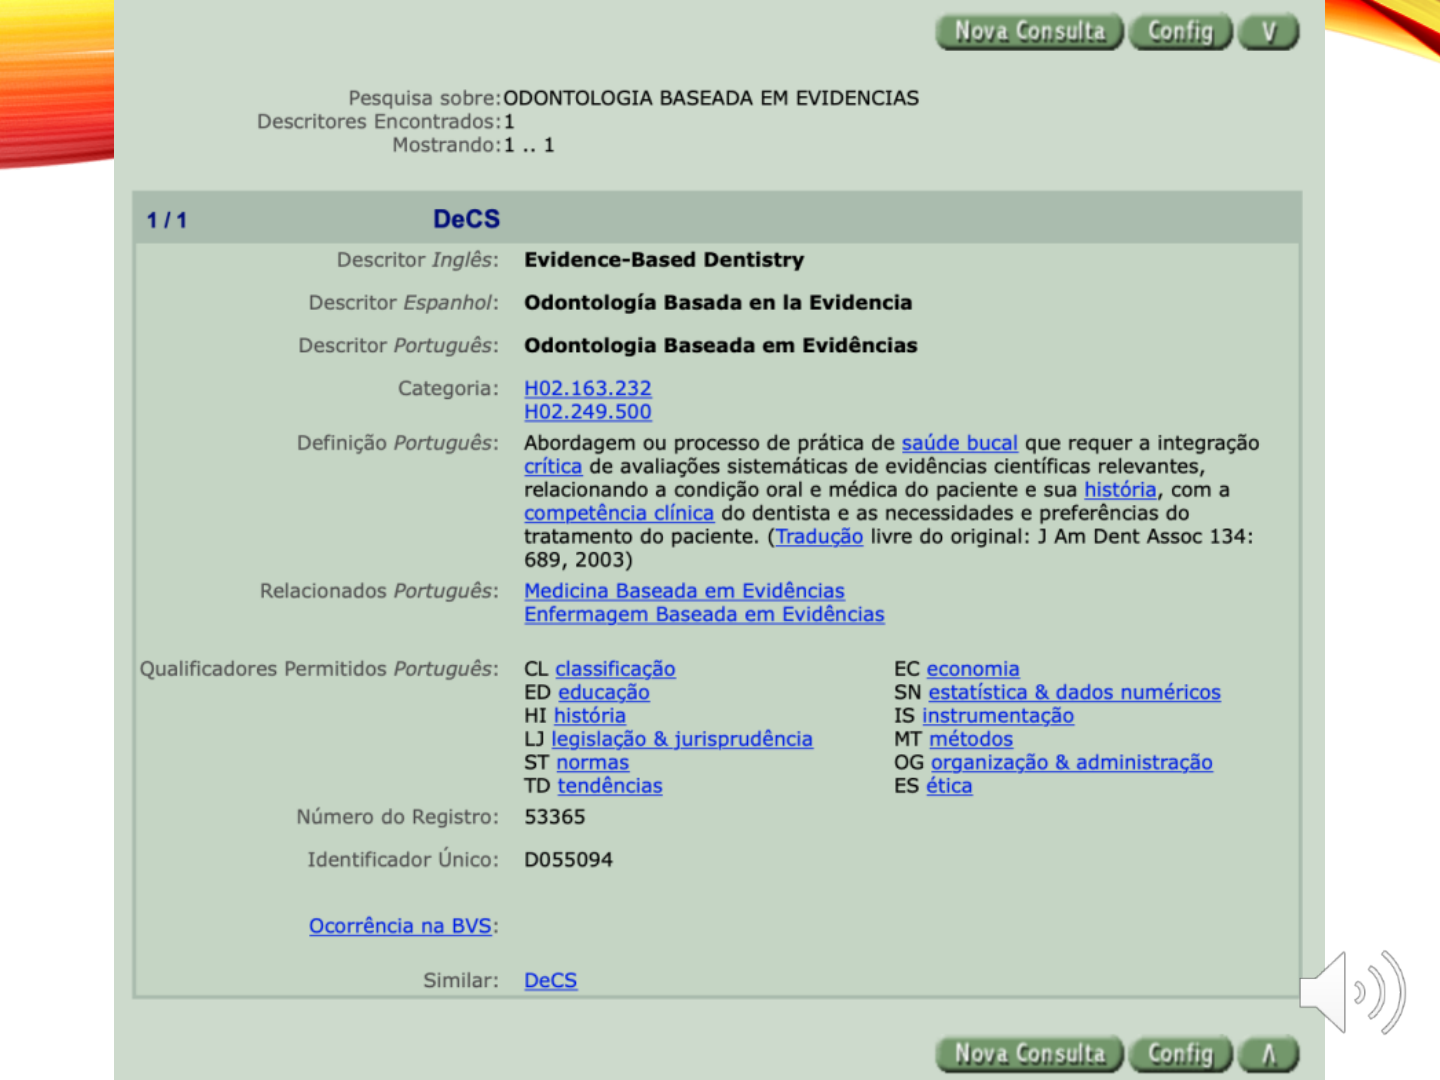Click the top V down-arrow button
Viewport: 1440px width, 1080px height.
[1269, 32]
